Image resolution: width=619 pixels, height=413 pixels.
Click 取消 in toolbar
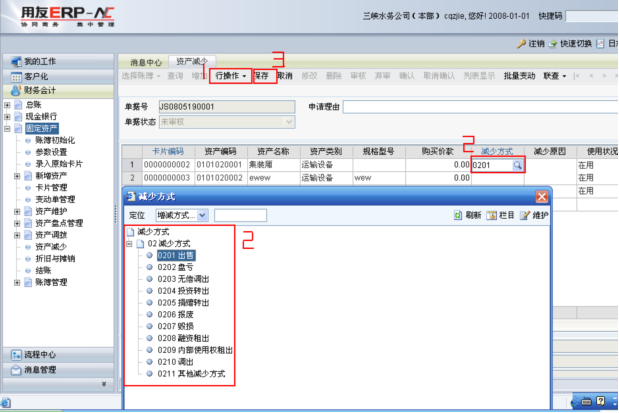pos(285,76)
